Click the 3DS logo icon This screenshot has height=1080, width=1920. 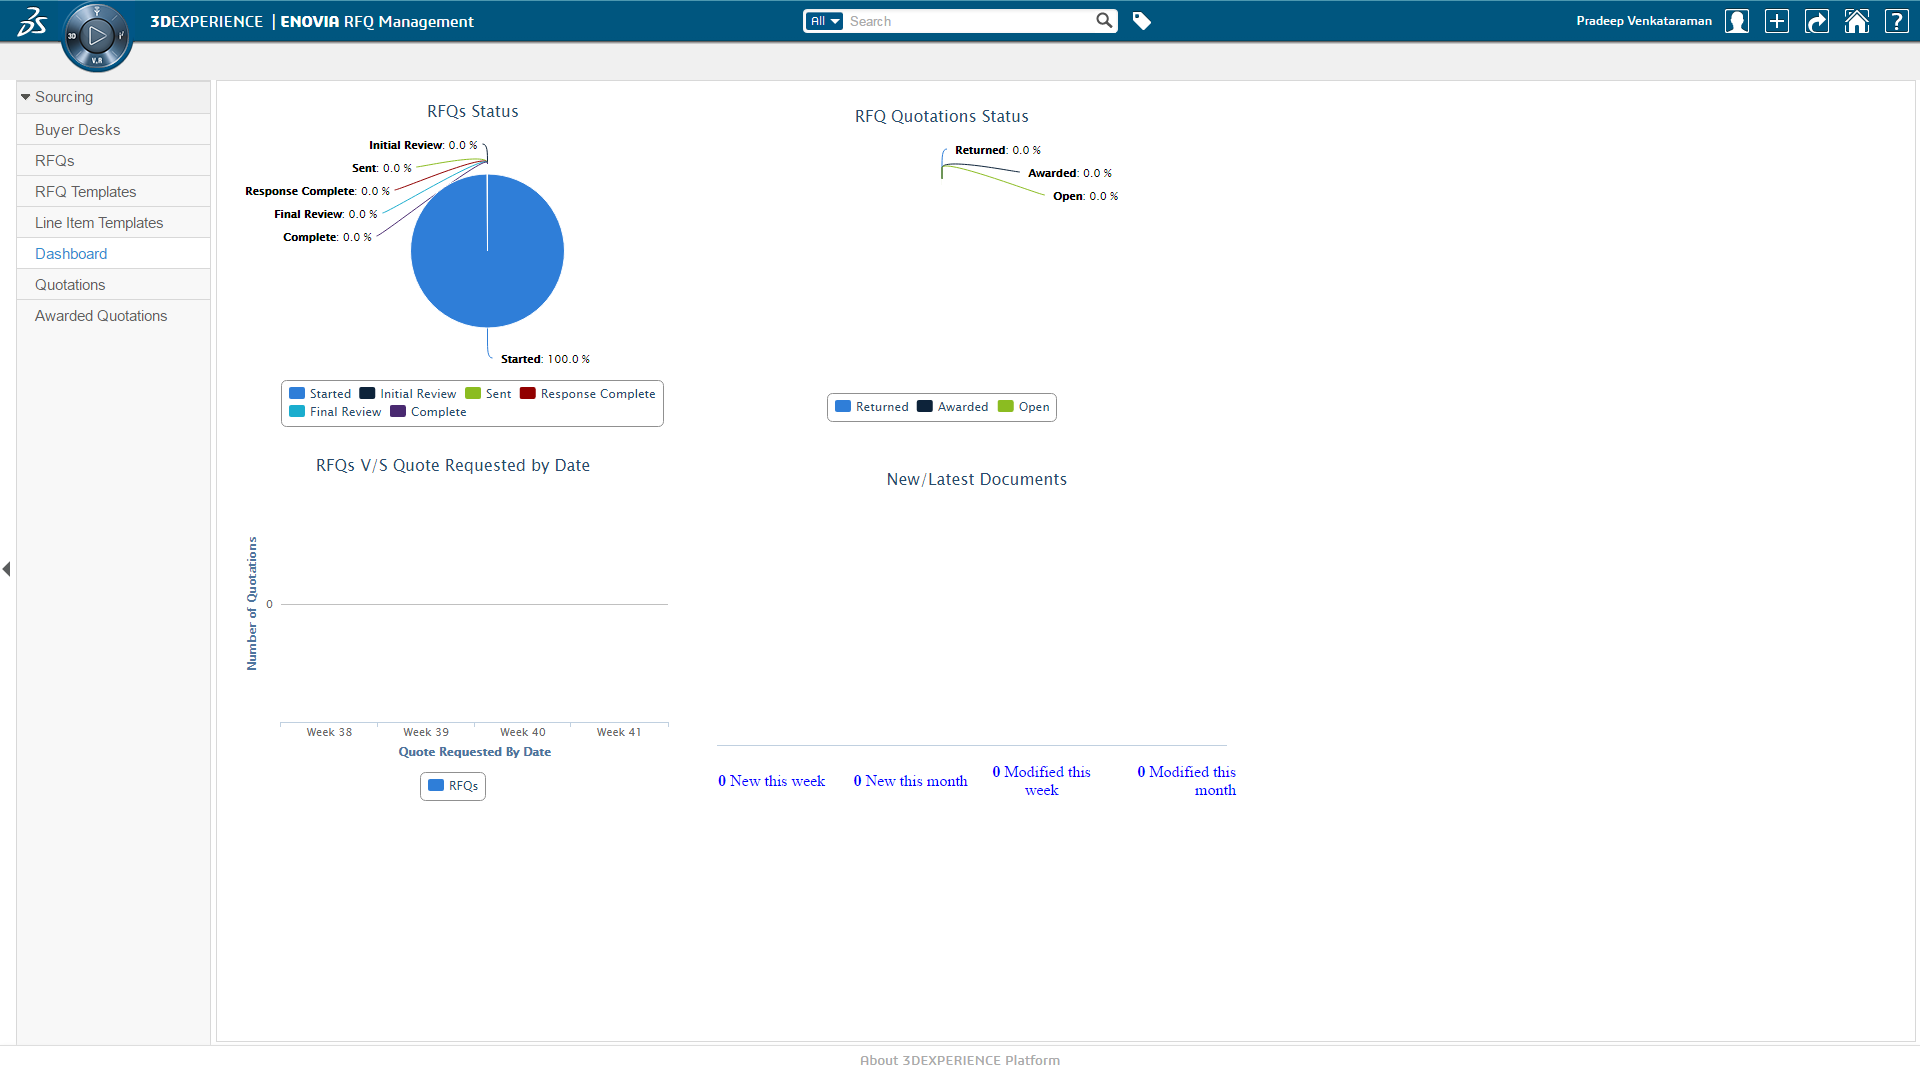(x=32, y=22)
